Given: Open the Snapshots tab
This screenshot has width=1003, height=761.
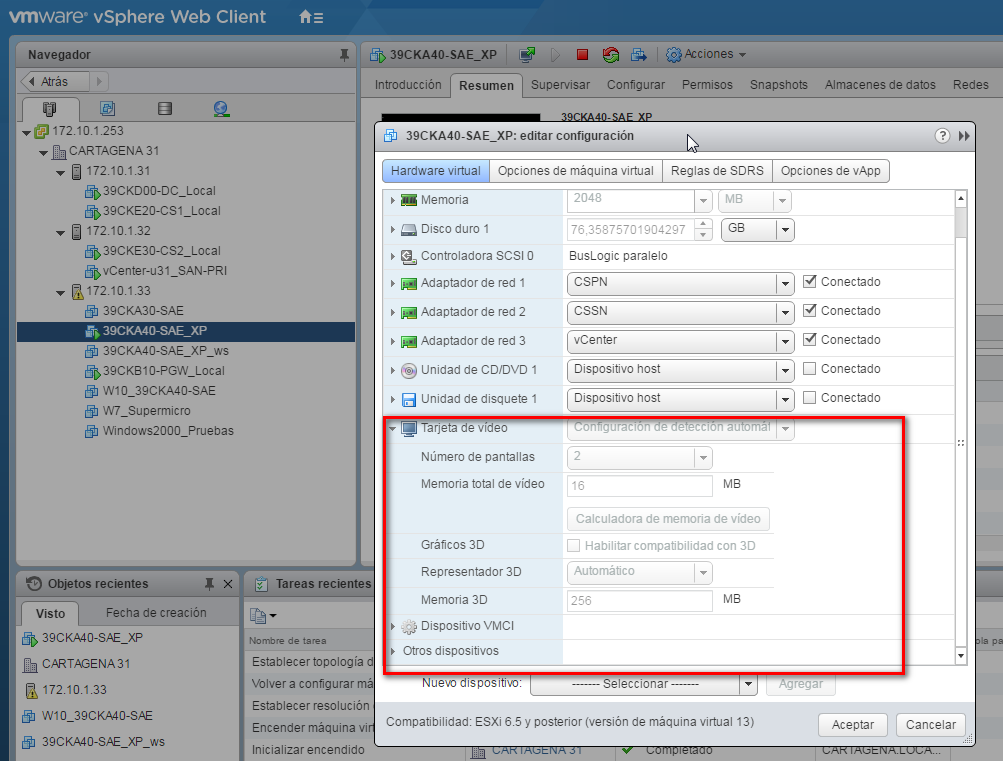Looking at the screenshot, I should [778, 85].
